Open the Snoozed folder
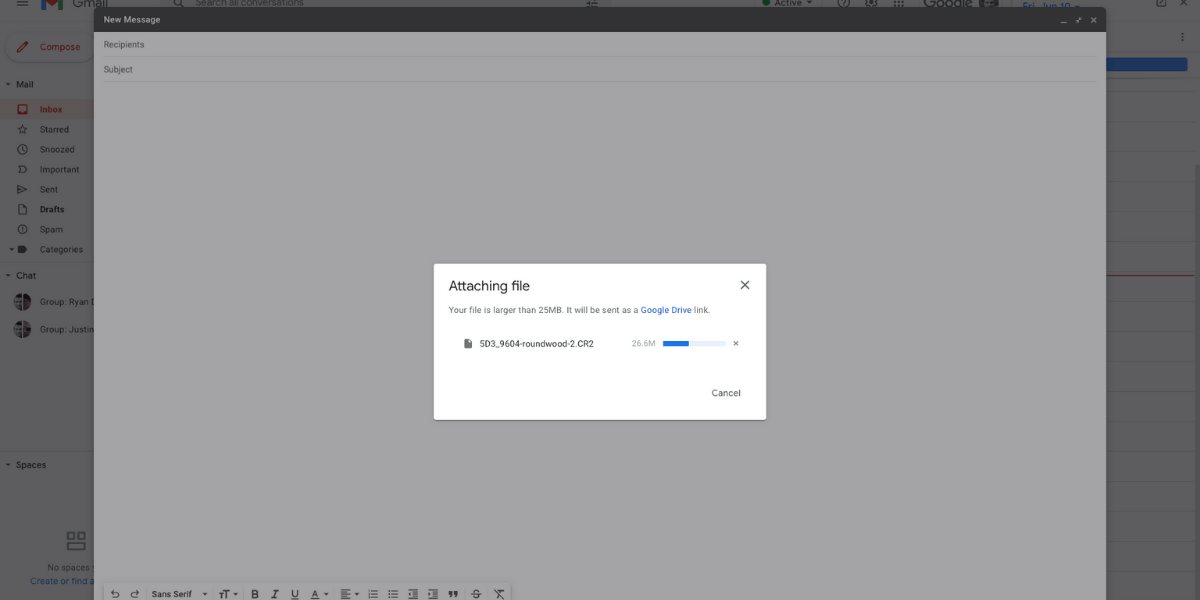1200x600 pixels. (57, 149)
